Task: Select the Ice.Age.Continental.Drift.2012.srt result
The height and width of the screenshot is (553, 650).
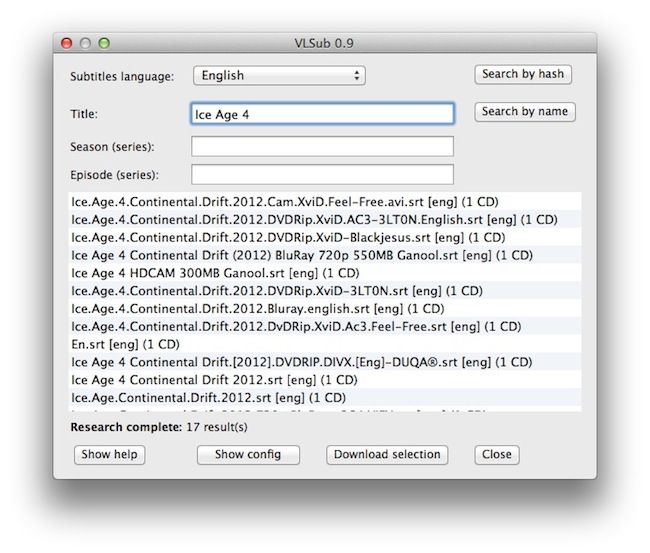Action: click(x=325, y=398)
